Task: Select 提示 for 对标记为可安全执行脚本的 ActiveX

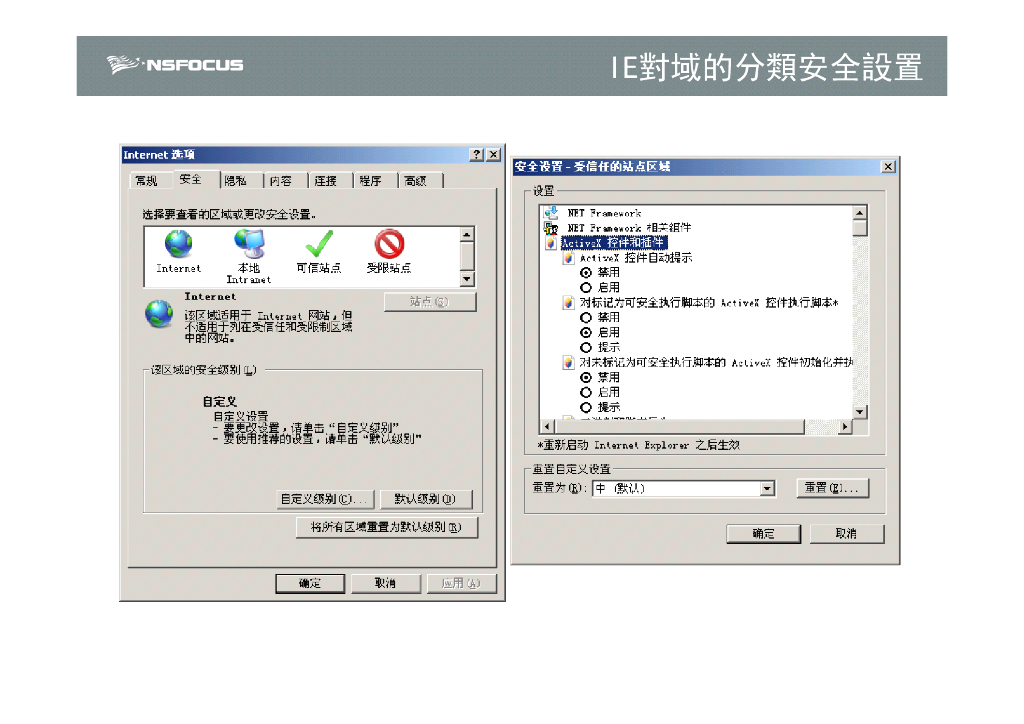Action: (586, 348)
